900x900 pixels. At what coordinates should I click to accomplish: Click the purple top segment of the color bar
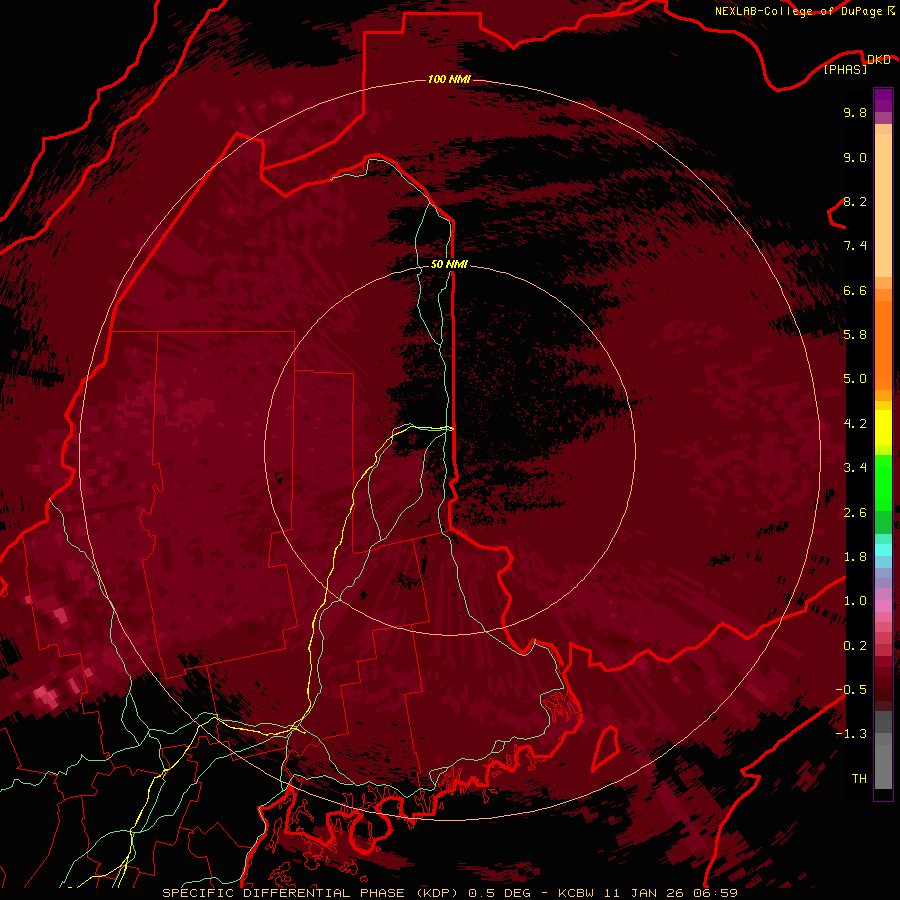[883, 100]
